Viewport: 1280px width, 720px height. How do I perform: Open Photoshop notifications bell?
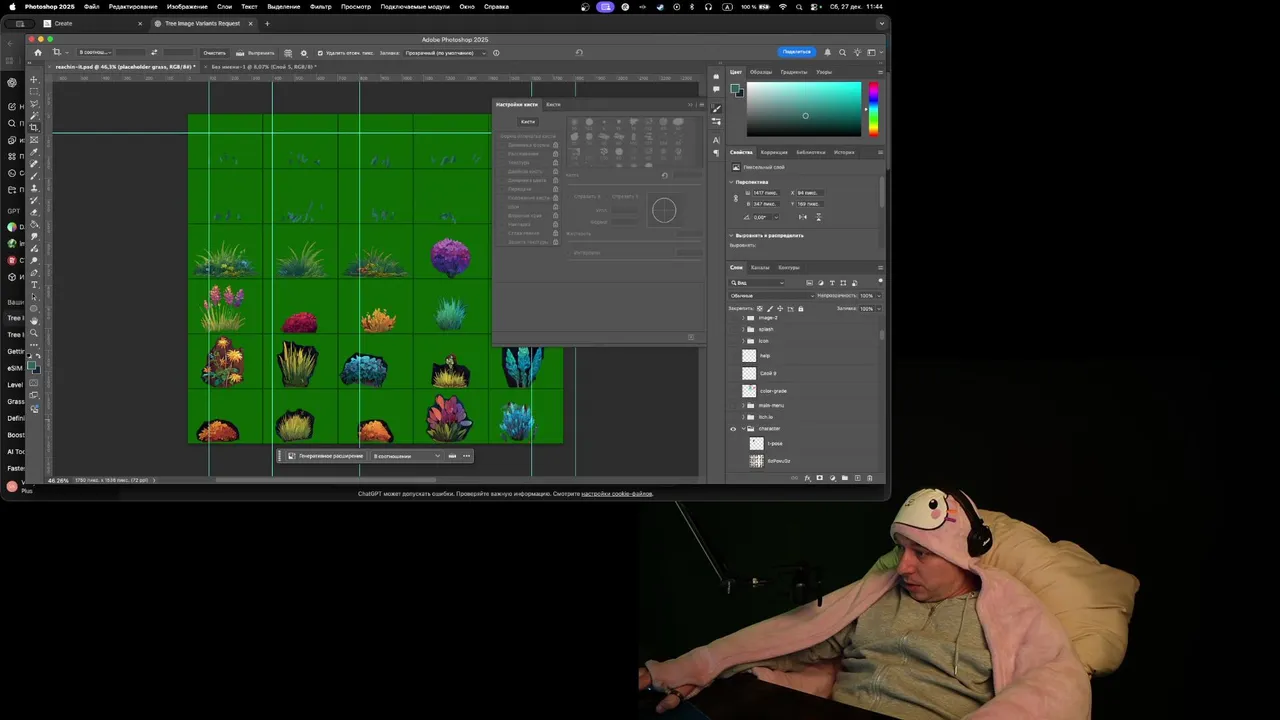click(827, 52)
